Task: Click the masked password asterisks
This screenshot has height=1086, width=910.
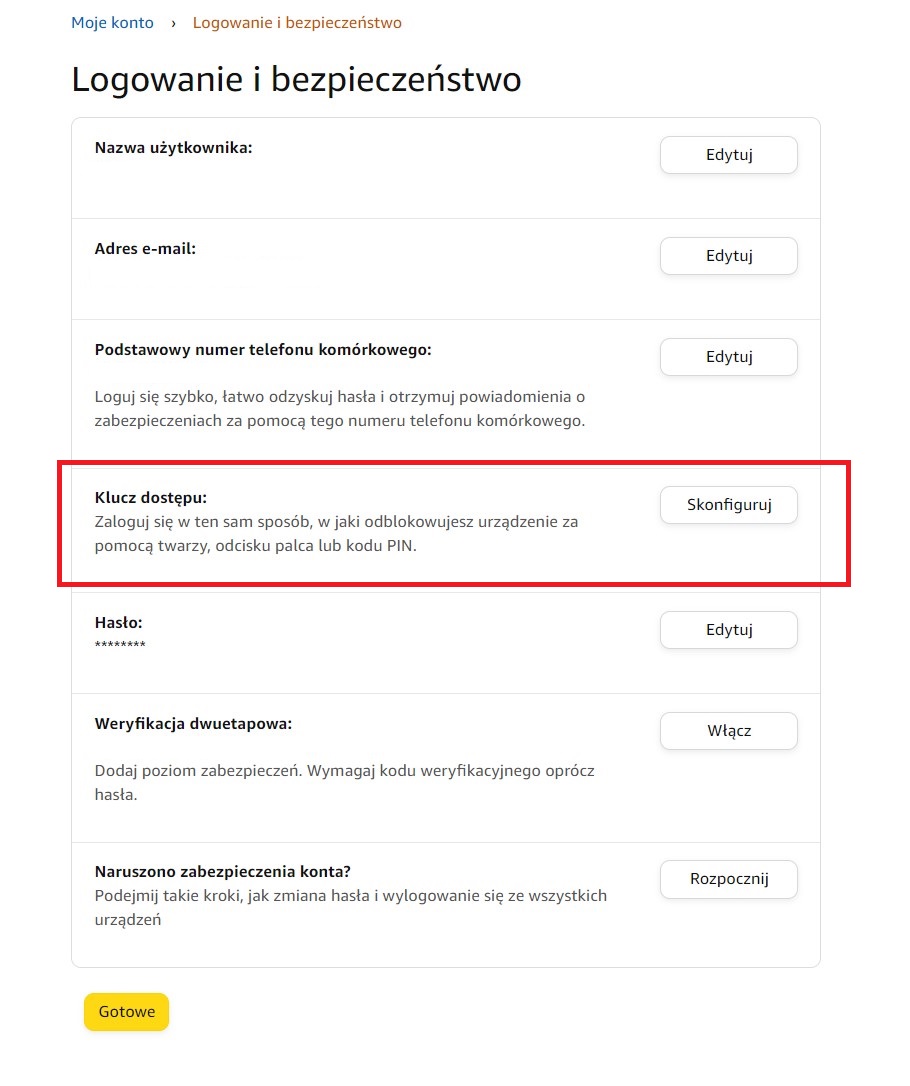Action: (x=120, y=645)
